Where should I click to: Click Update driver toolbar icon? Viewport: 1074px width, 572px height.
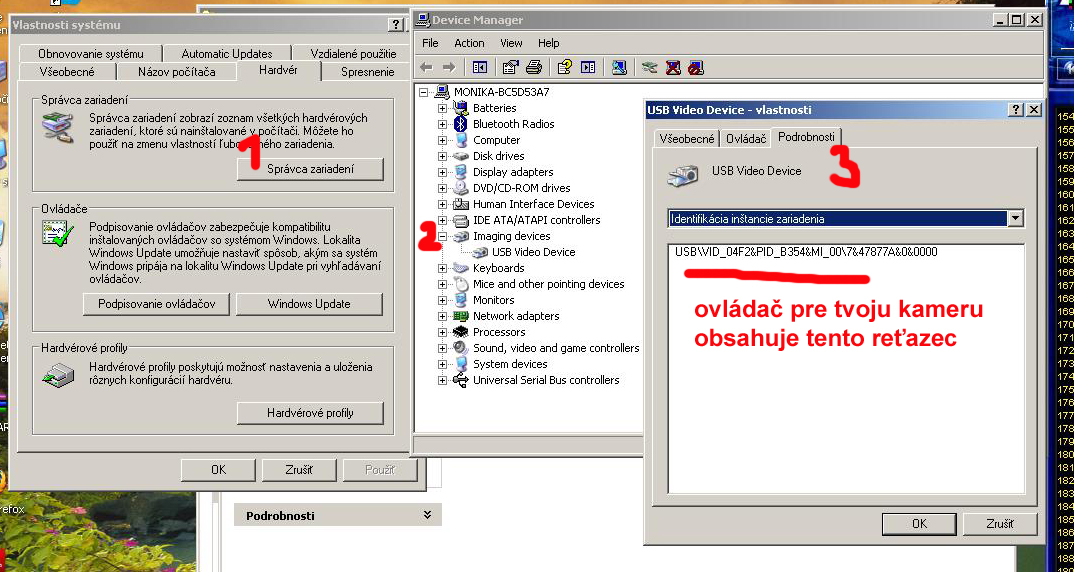click(x=650, y=67)
